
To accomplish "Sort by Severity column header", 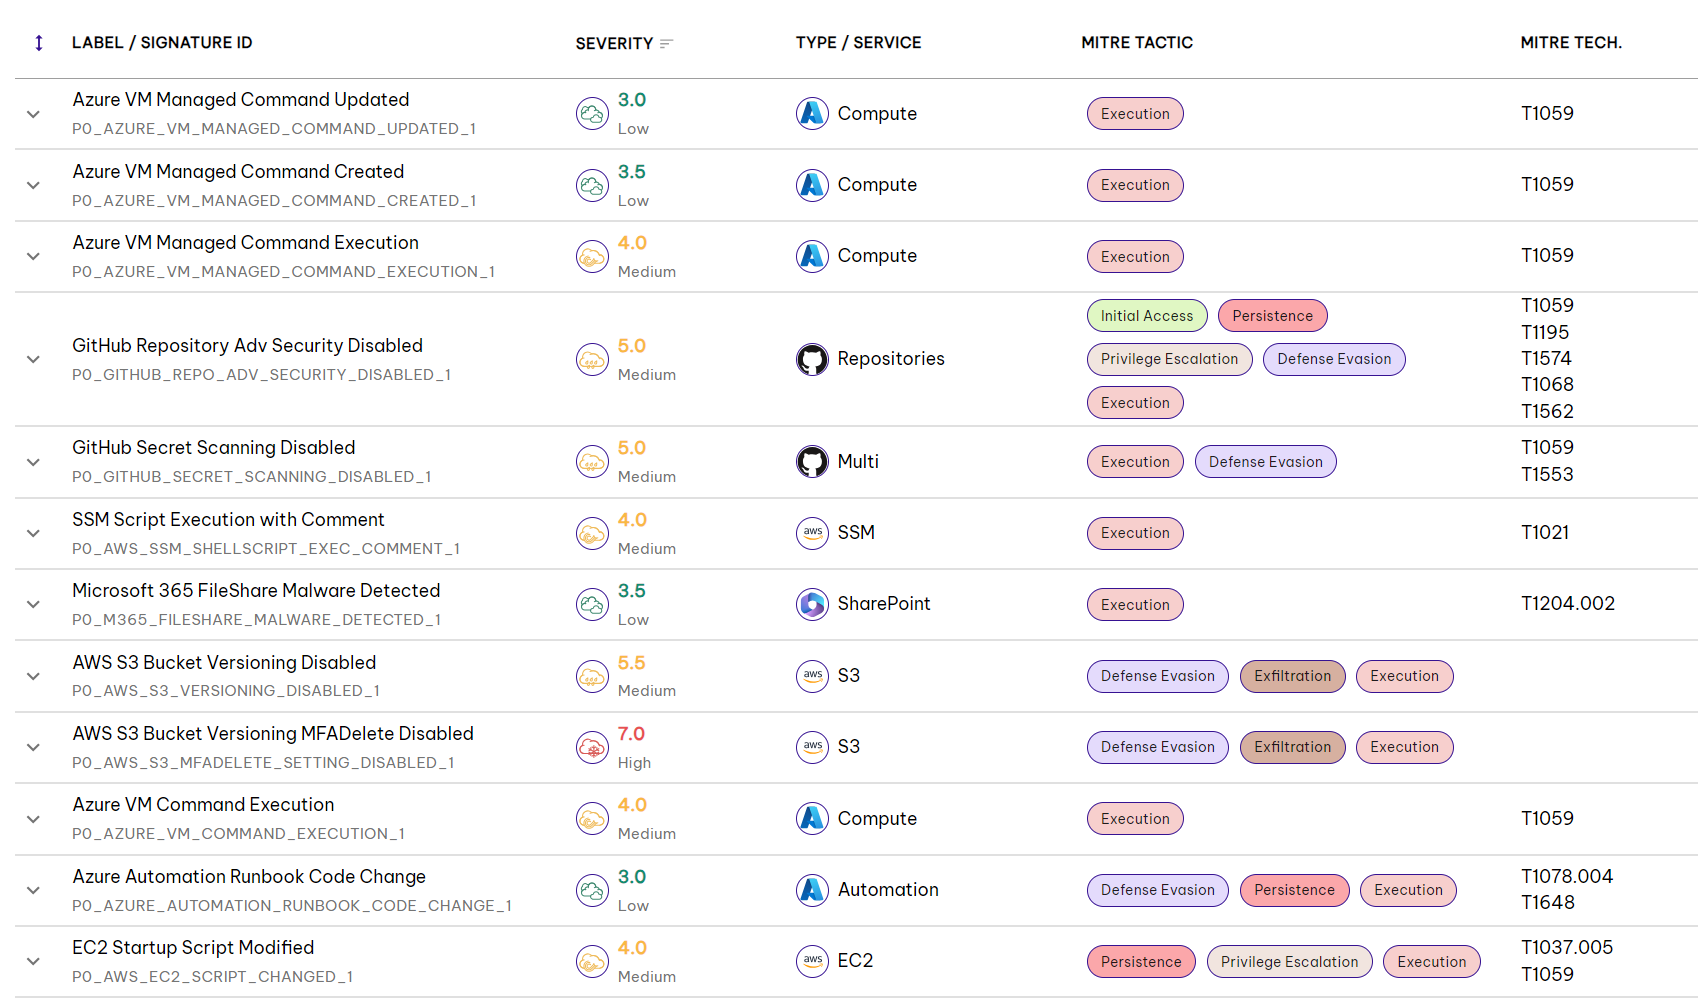I will pyautogui.click(x=614, y=43).
